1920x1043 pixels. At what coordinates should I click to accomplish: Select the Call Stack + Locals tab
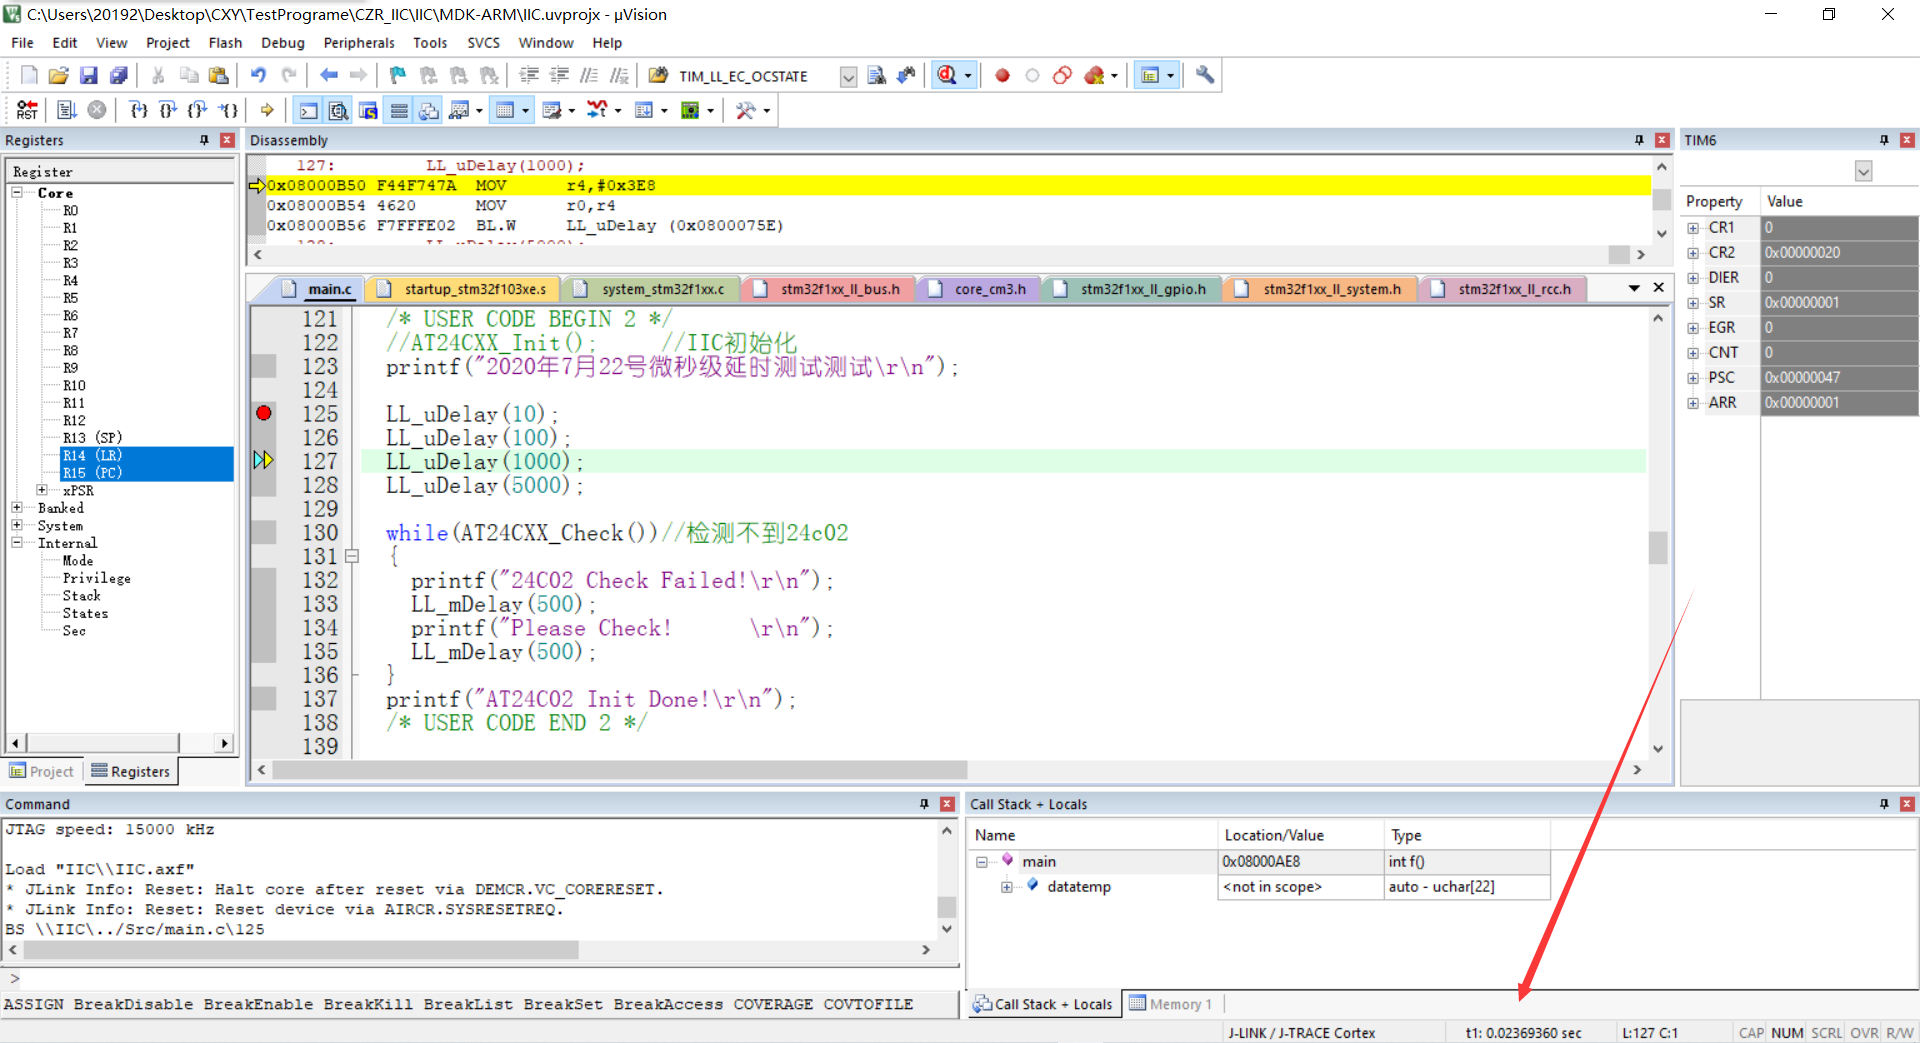click(1043, 1004)
